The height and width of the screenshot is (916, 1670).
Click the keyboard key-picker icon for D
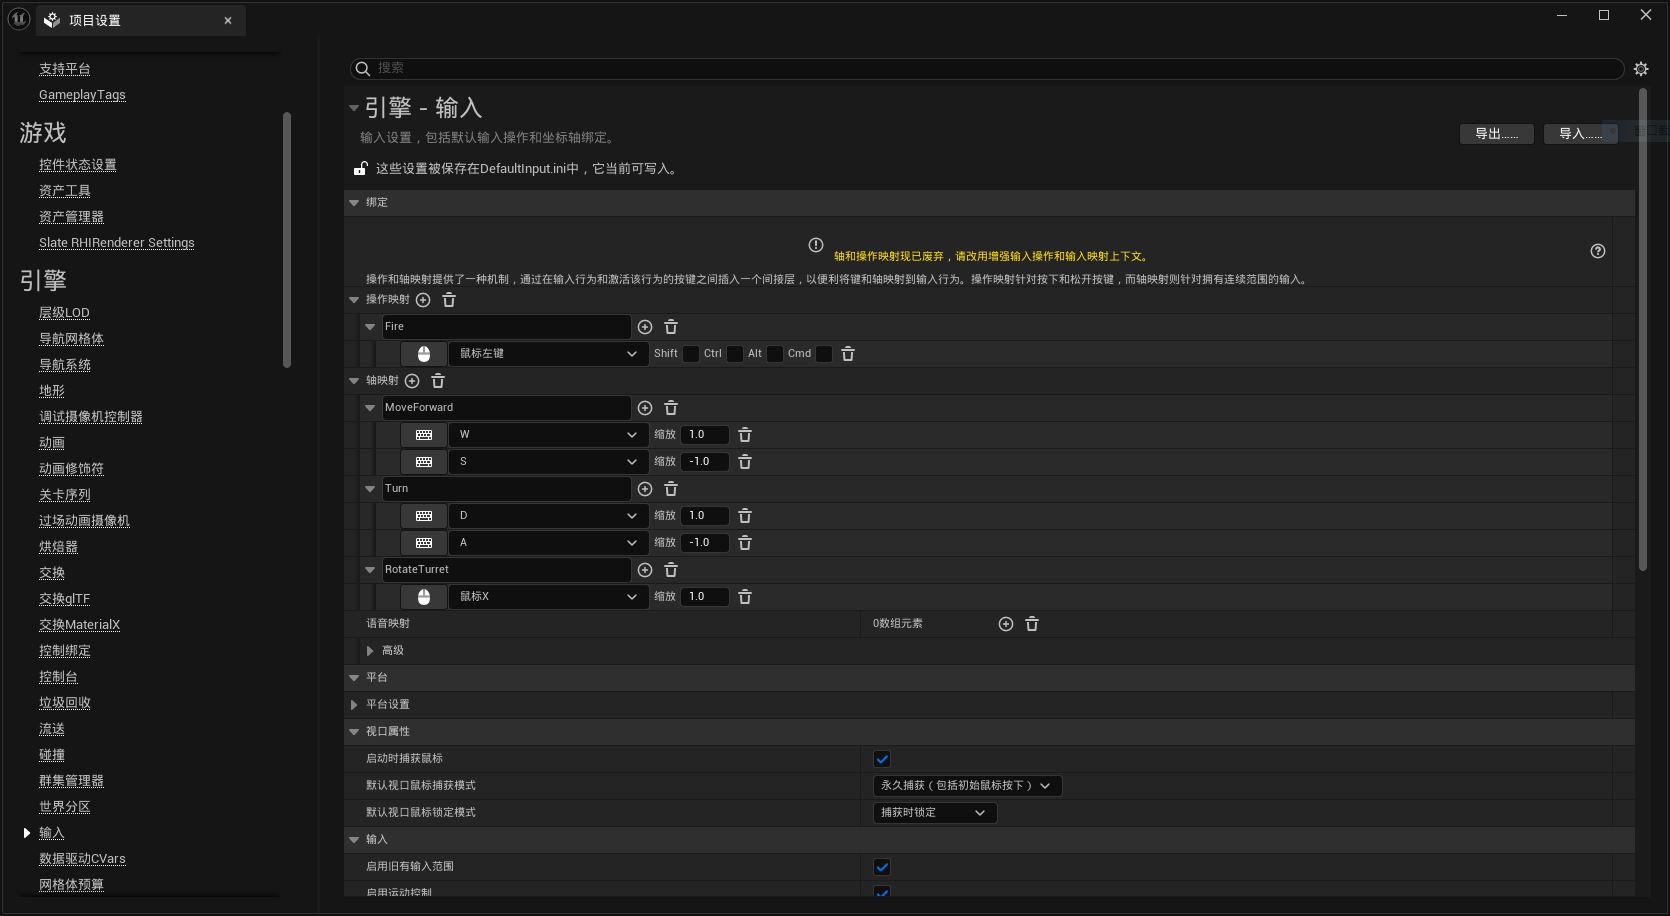(x=424, y=516)
